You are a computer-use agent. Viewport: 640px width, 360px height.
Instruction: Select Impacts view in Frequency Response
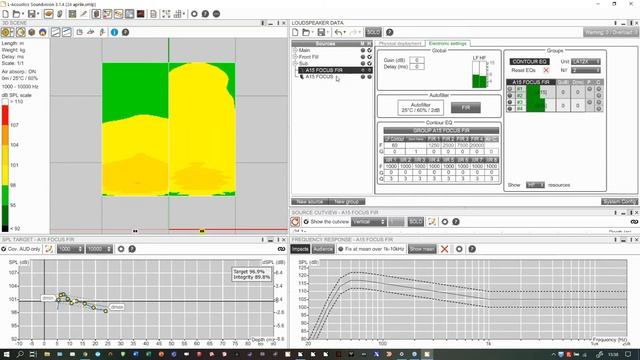point(300,249)
